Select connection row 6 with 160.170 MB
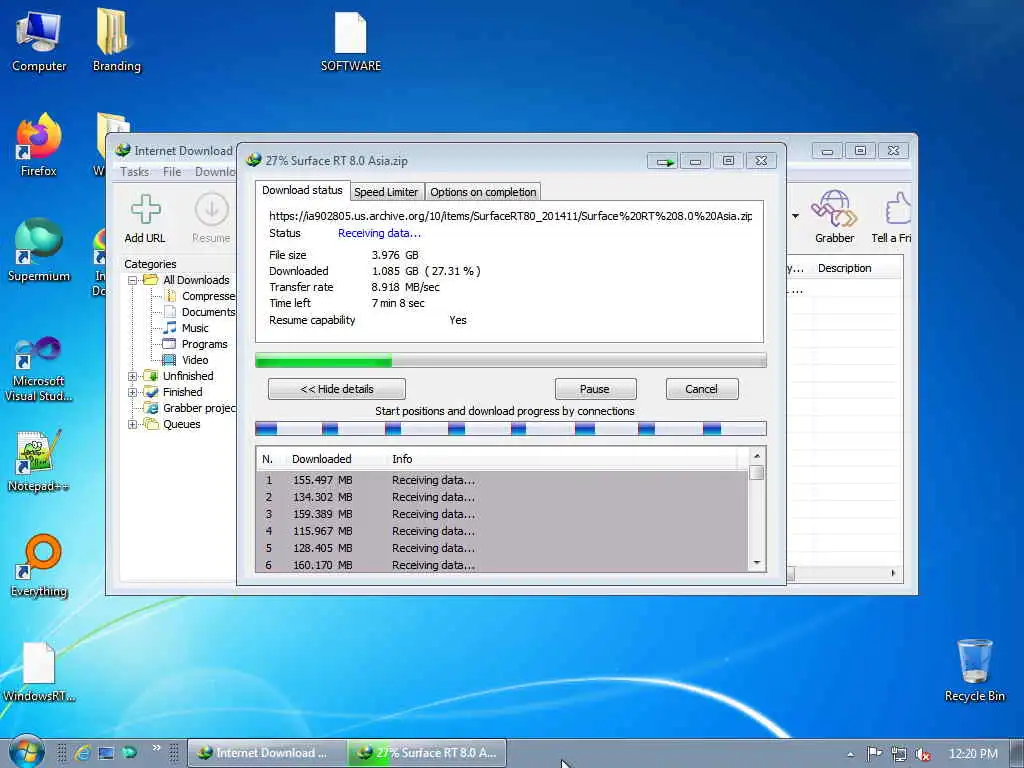The image size is (1024, 768). click(503, 565)
